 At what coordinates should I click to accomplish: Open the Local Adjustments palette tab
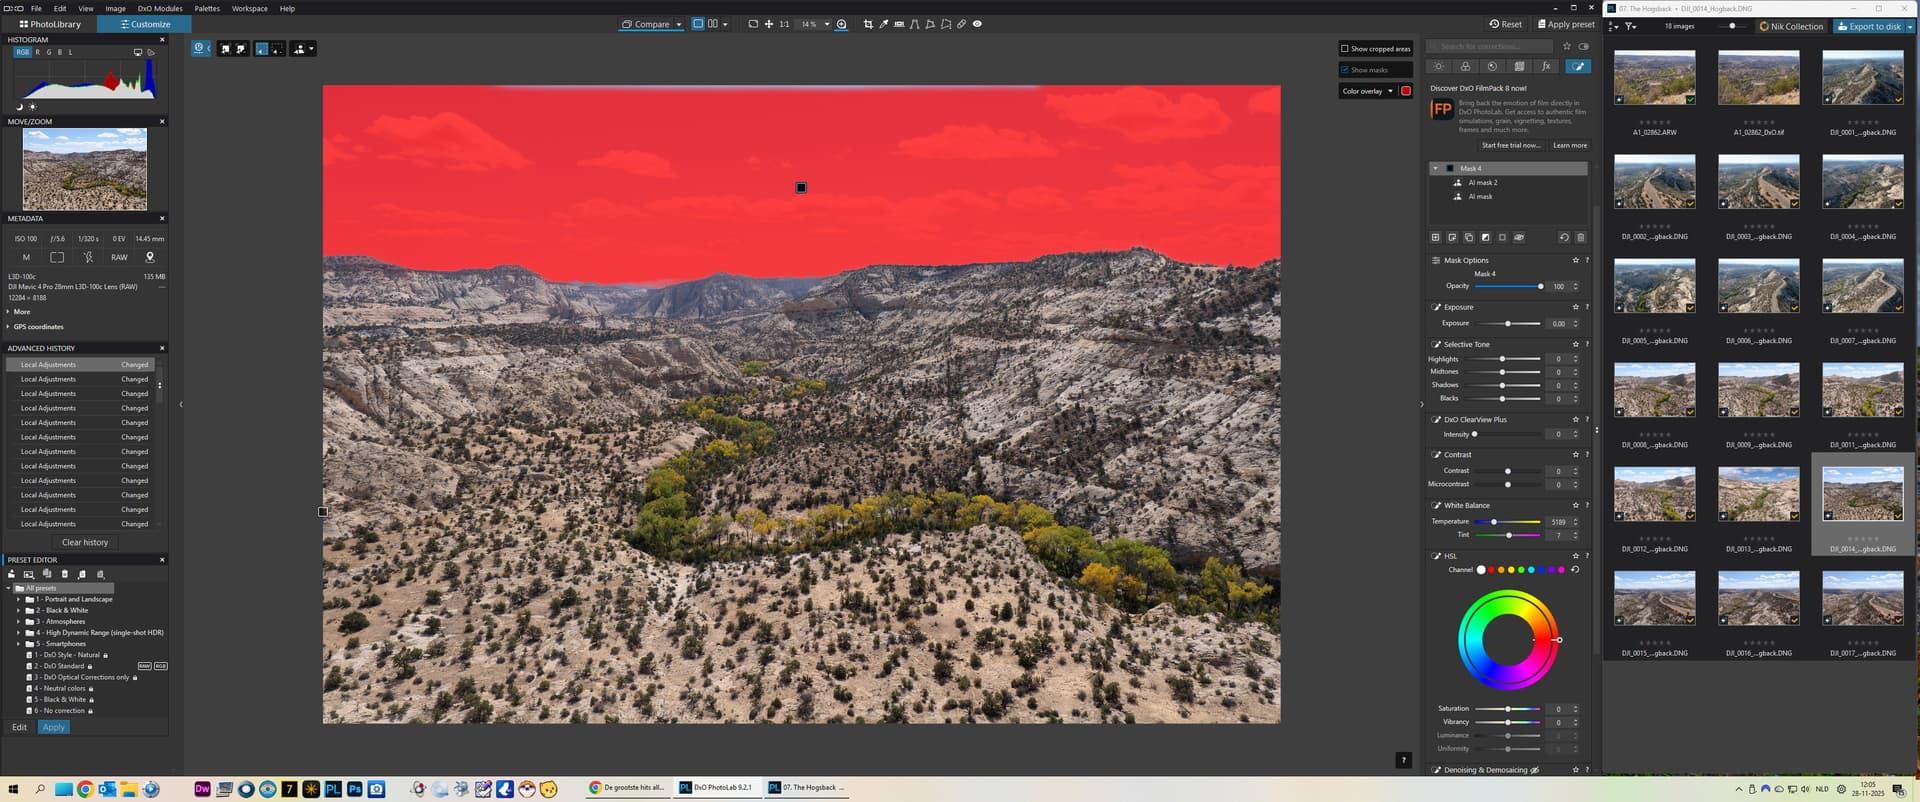pos(1577,67)
